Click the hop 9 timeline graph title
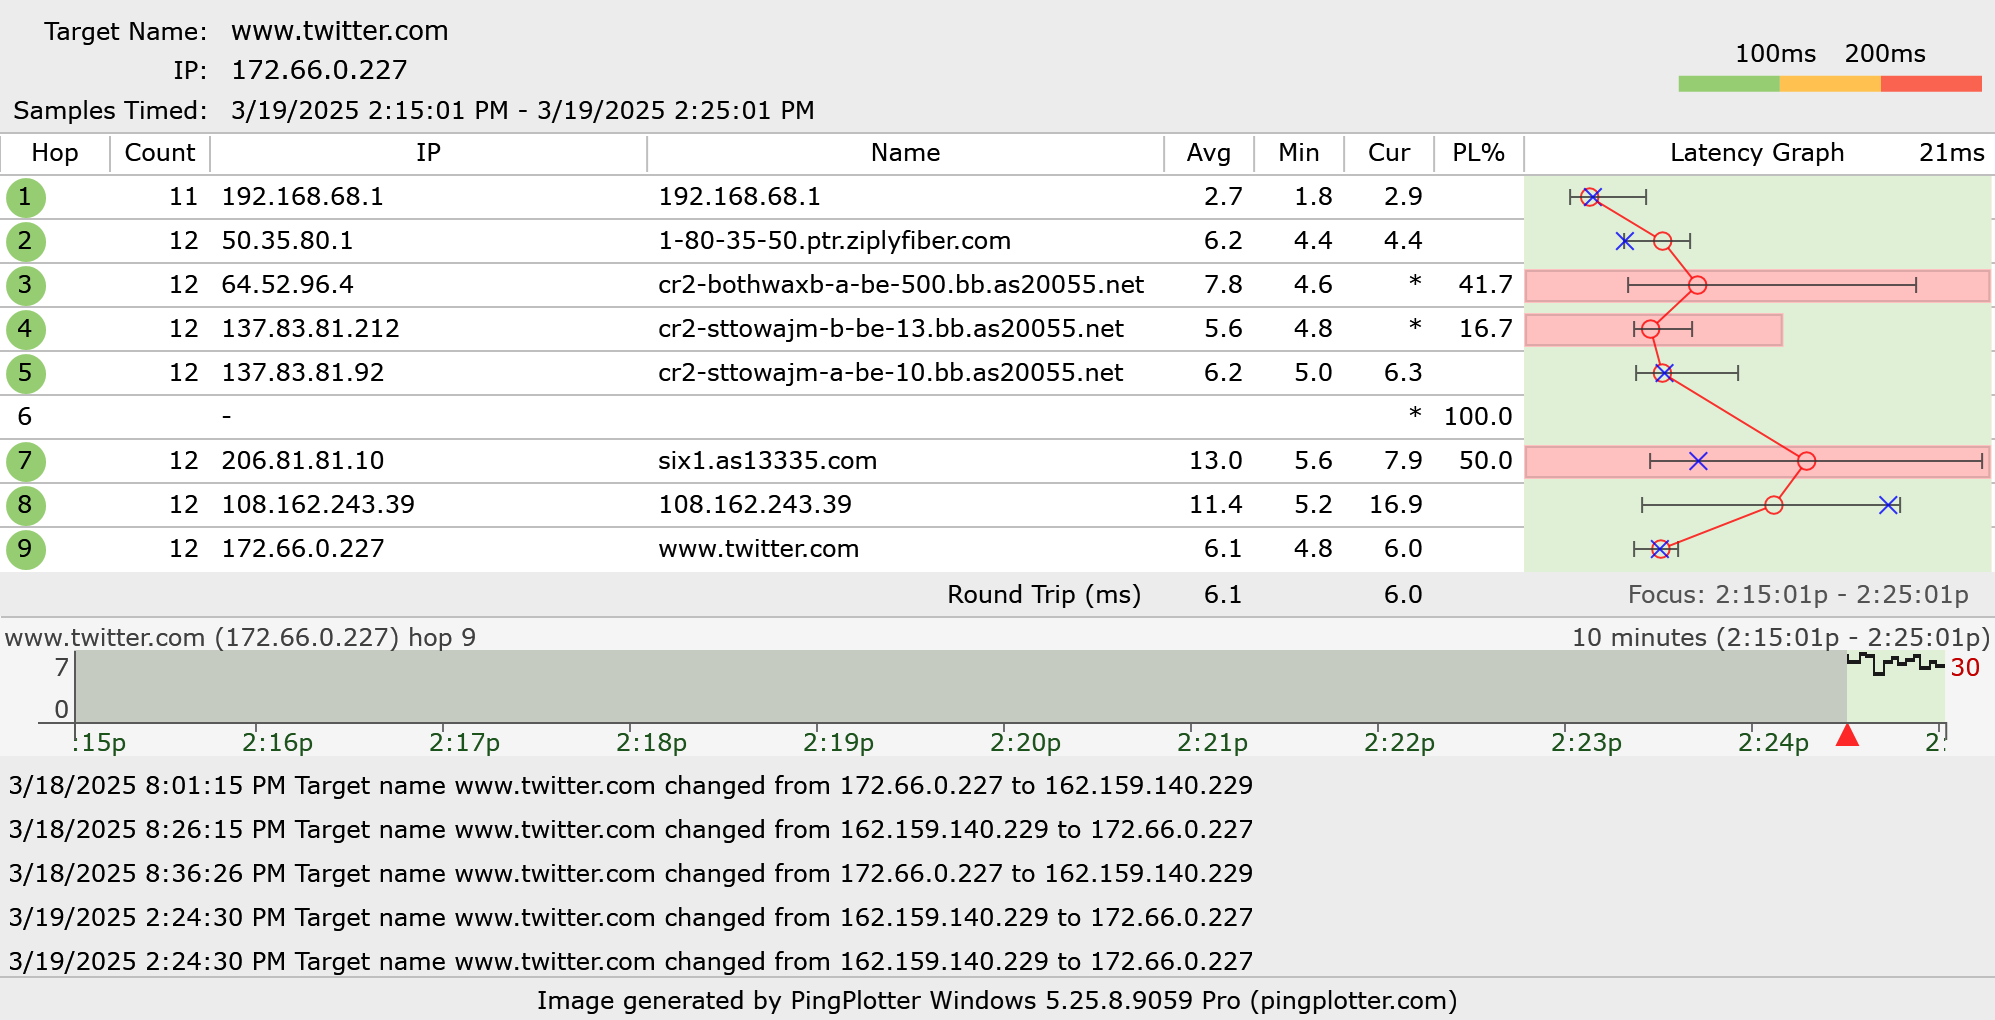The image size is (1995, 1020). point(240,638)
